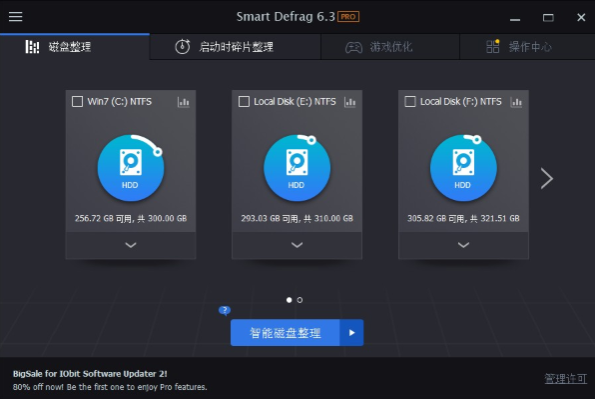
Task: Click the HDD icon of Local Disk (F:)
Action: [463, 168]
